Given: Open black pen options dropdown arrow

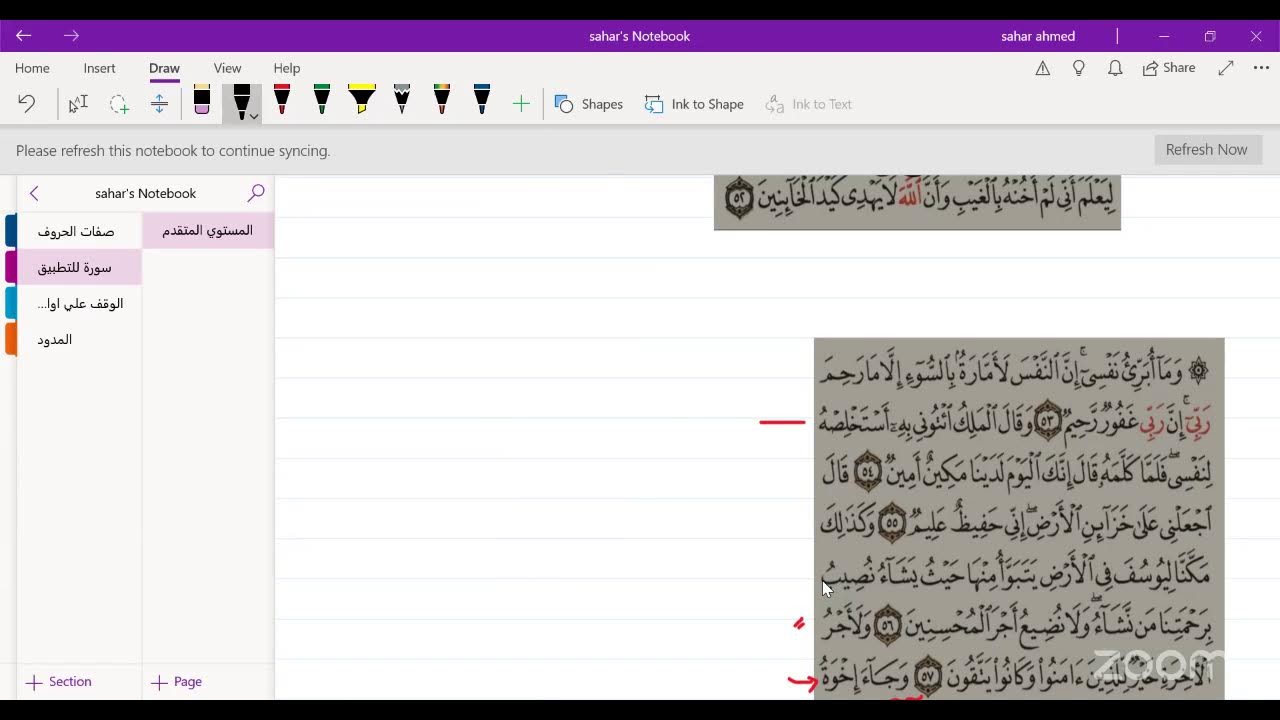Looking at the screenshot, I should 254,117.
